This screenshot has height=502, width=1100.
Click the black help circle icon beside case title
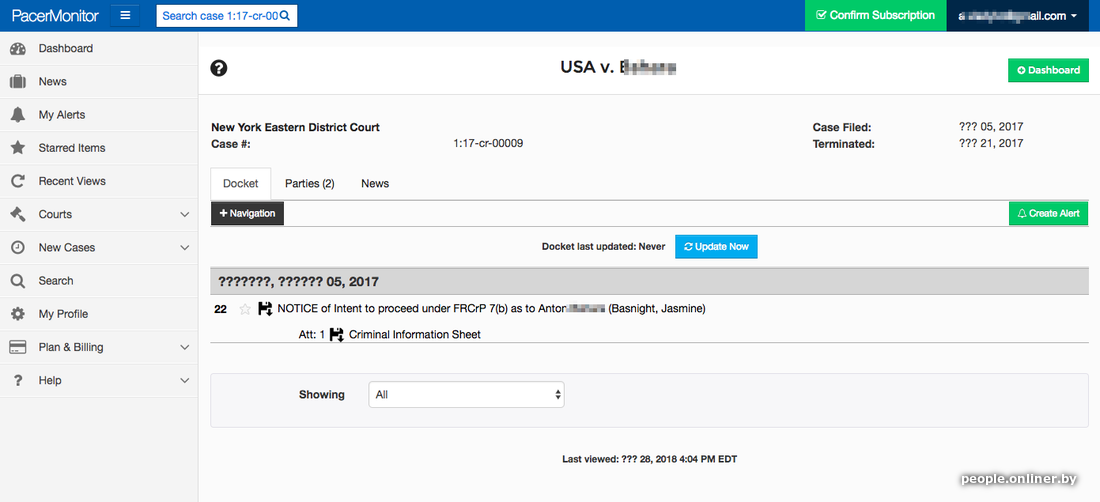(x=219, y=68)
